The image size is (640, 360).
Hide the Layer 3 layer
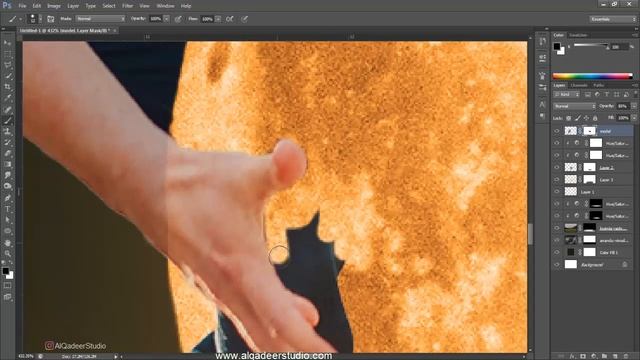557,179
